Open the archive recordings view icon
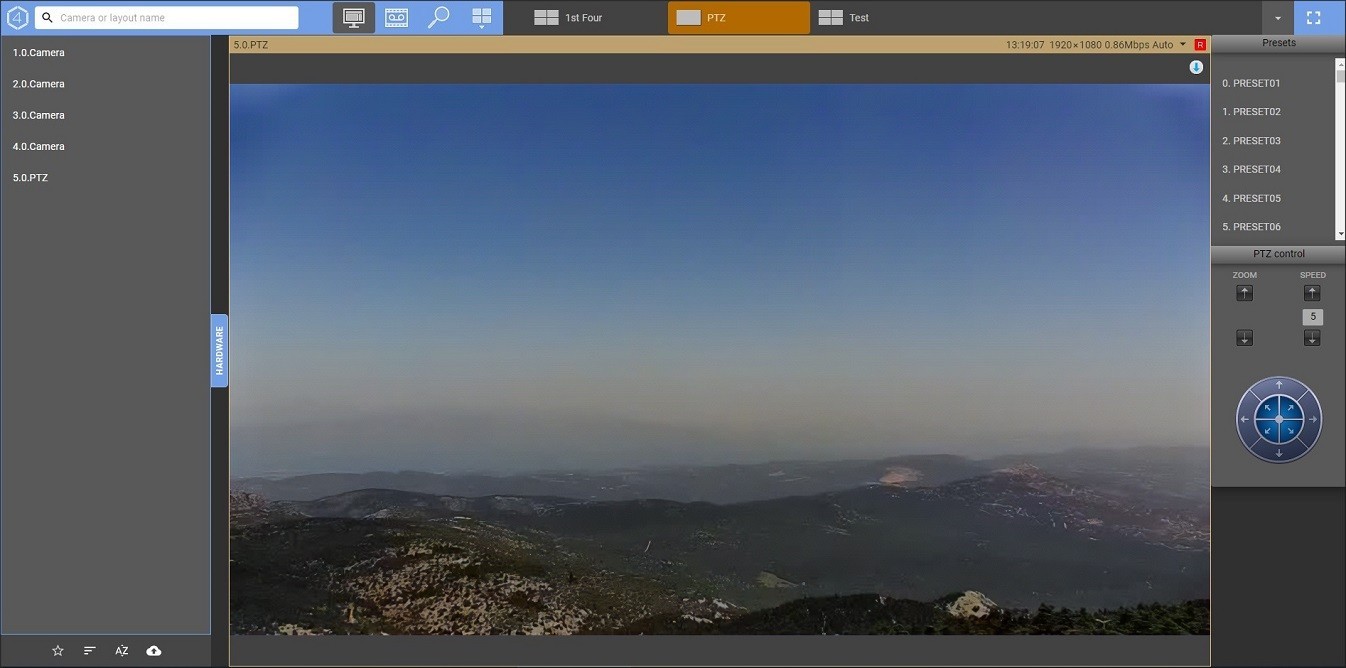 [397, 17]
